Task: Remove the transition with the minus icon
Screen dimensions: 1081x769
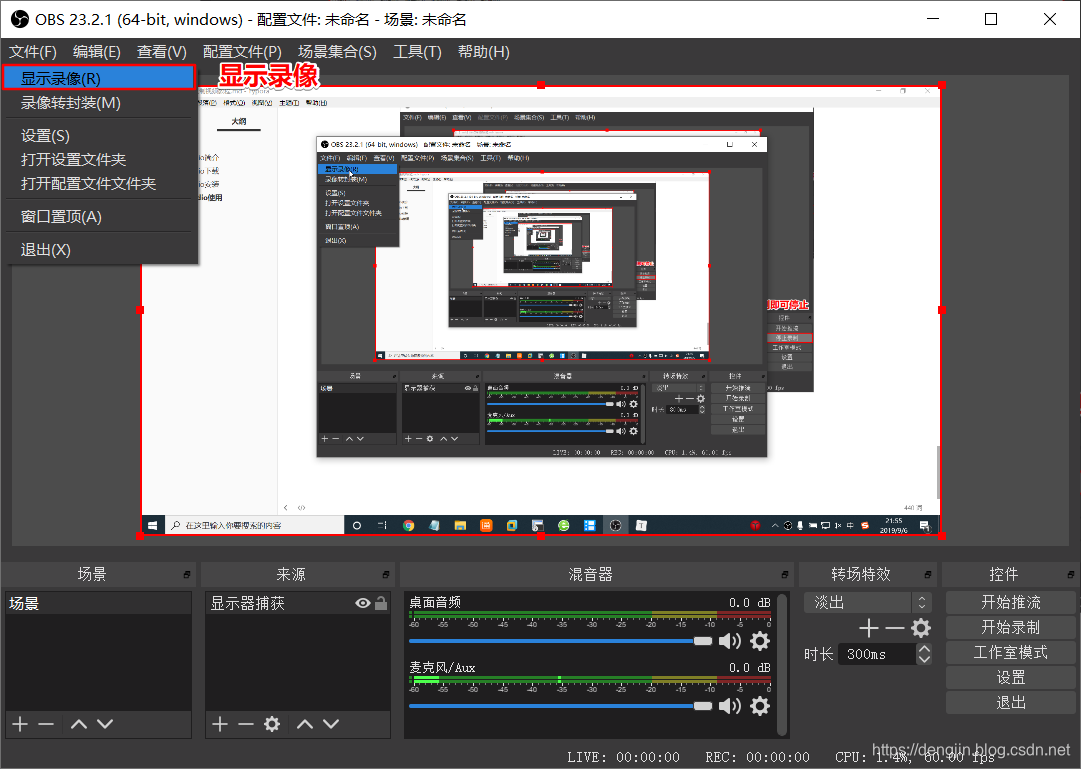Action: (x=895, y=628)
